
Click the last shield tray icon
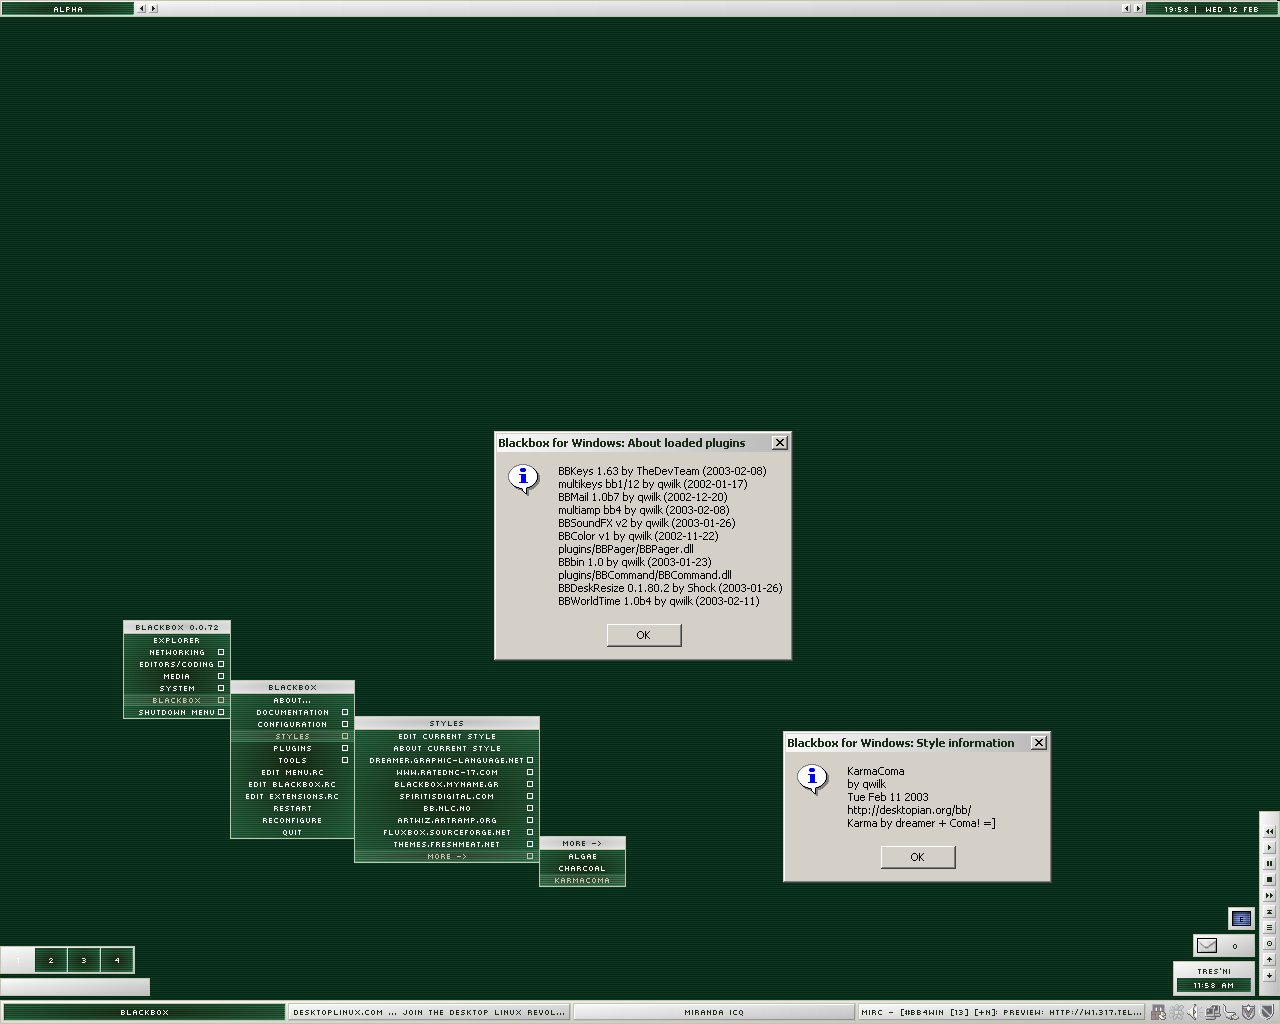point(1267,1012)
